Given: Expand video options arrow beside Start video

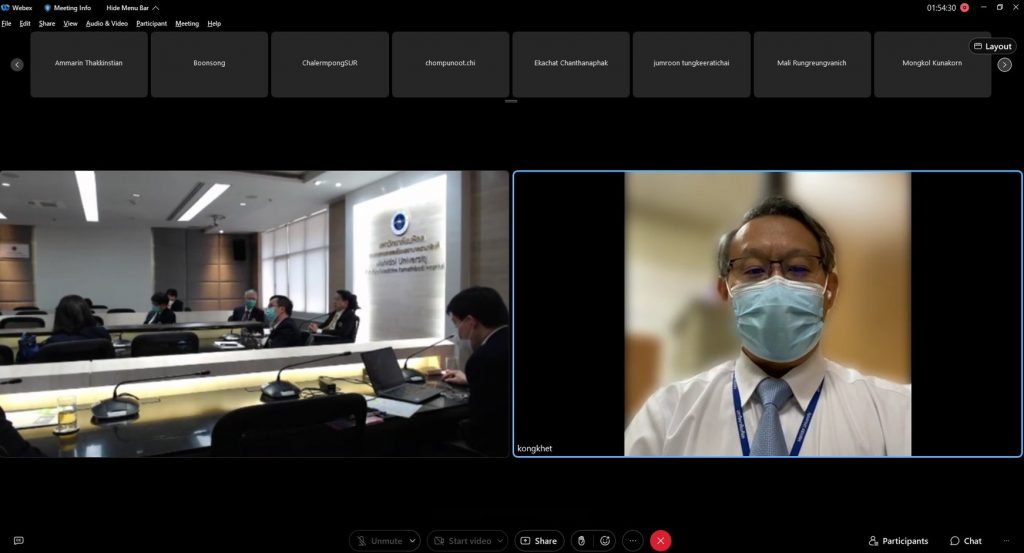Looking at the screenshot, I should pyautogui.click(x=500, y=541).
